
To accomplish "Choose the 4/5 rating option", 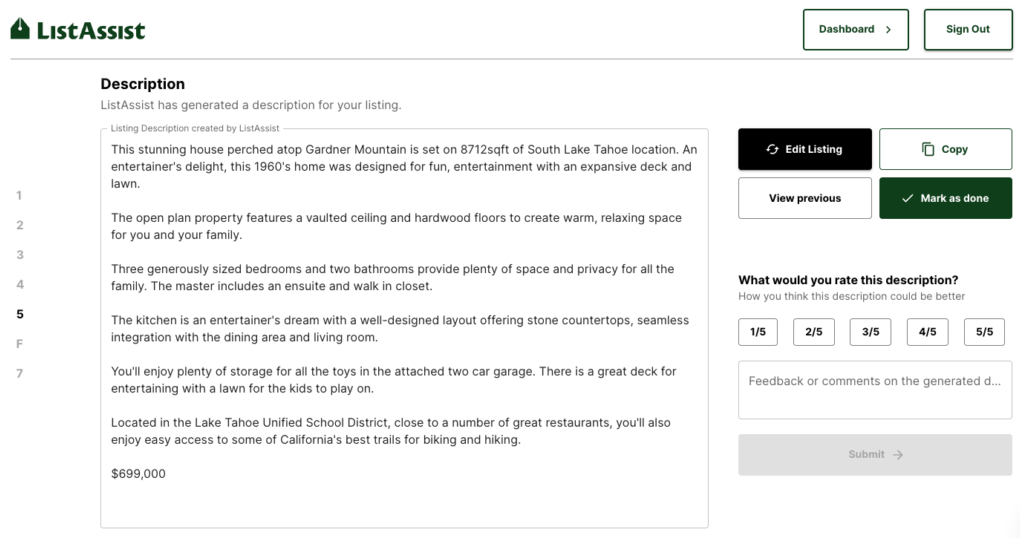I will [x=927, y=332].
